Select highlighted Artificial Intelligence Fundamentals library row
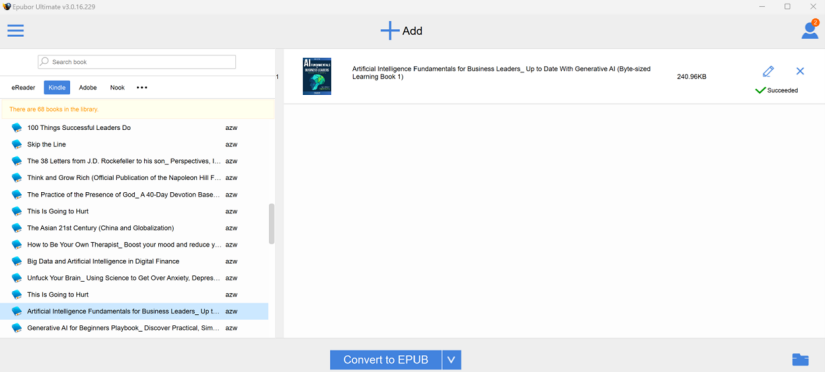The image size is (825, 372). (x=134, y=311)
